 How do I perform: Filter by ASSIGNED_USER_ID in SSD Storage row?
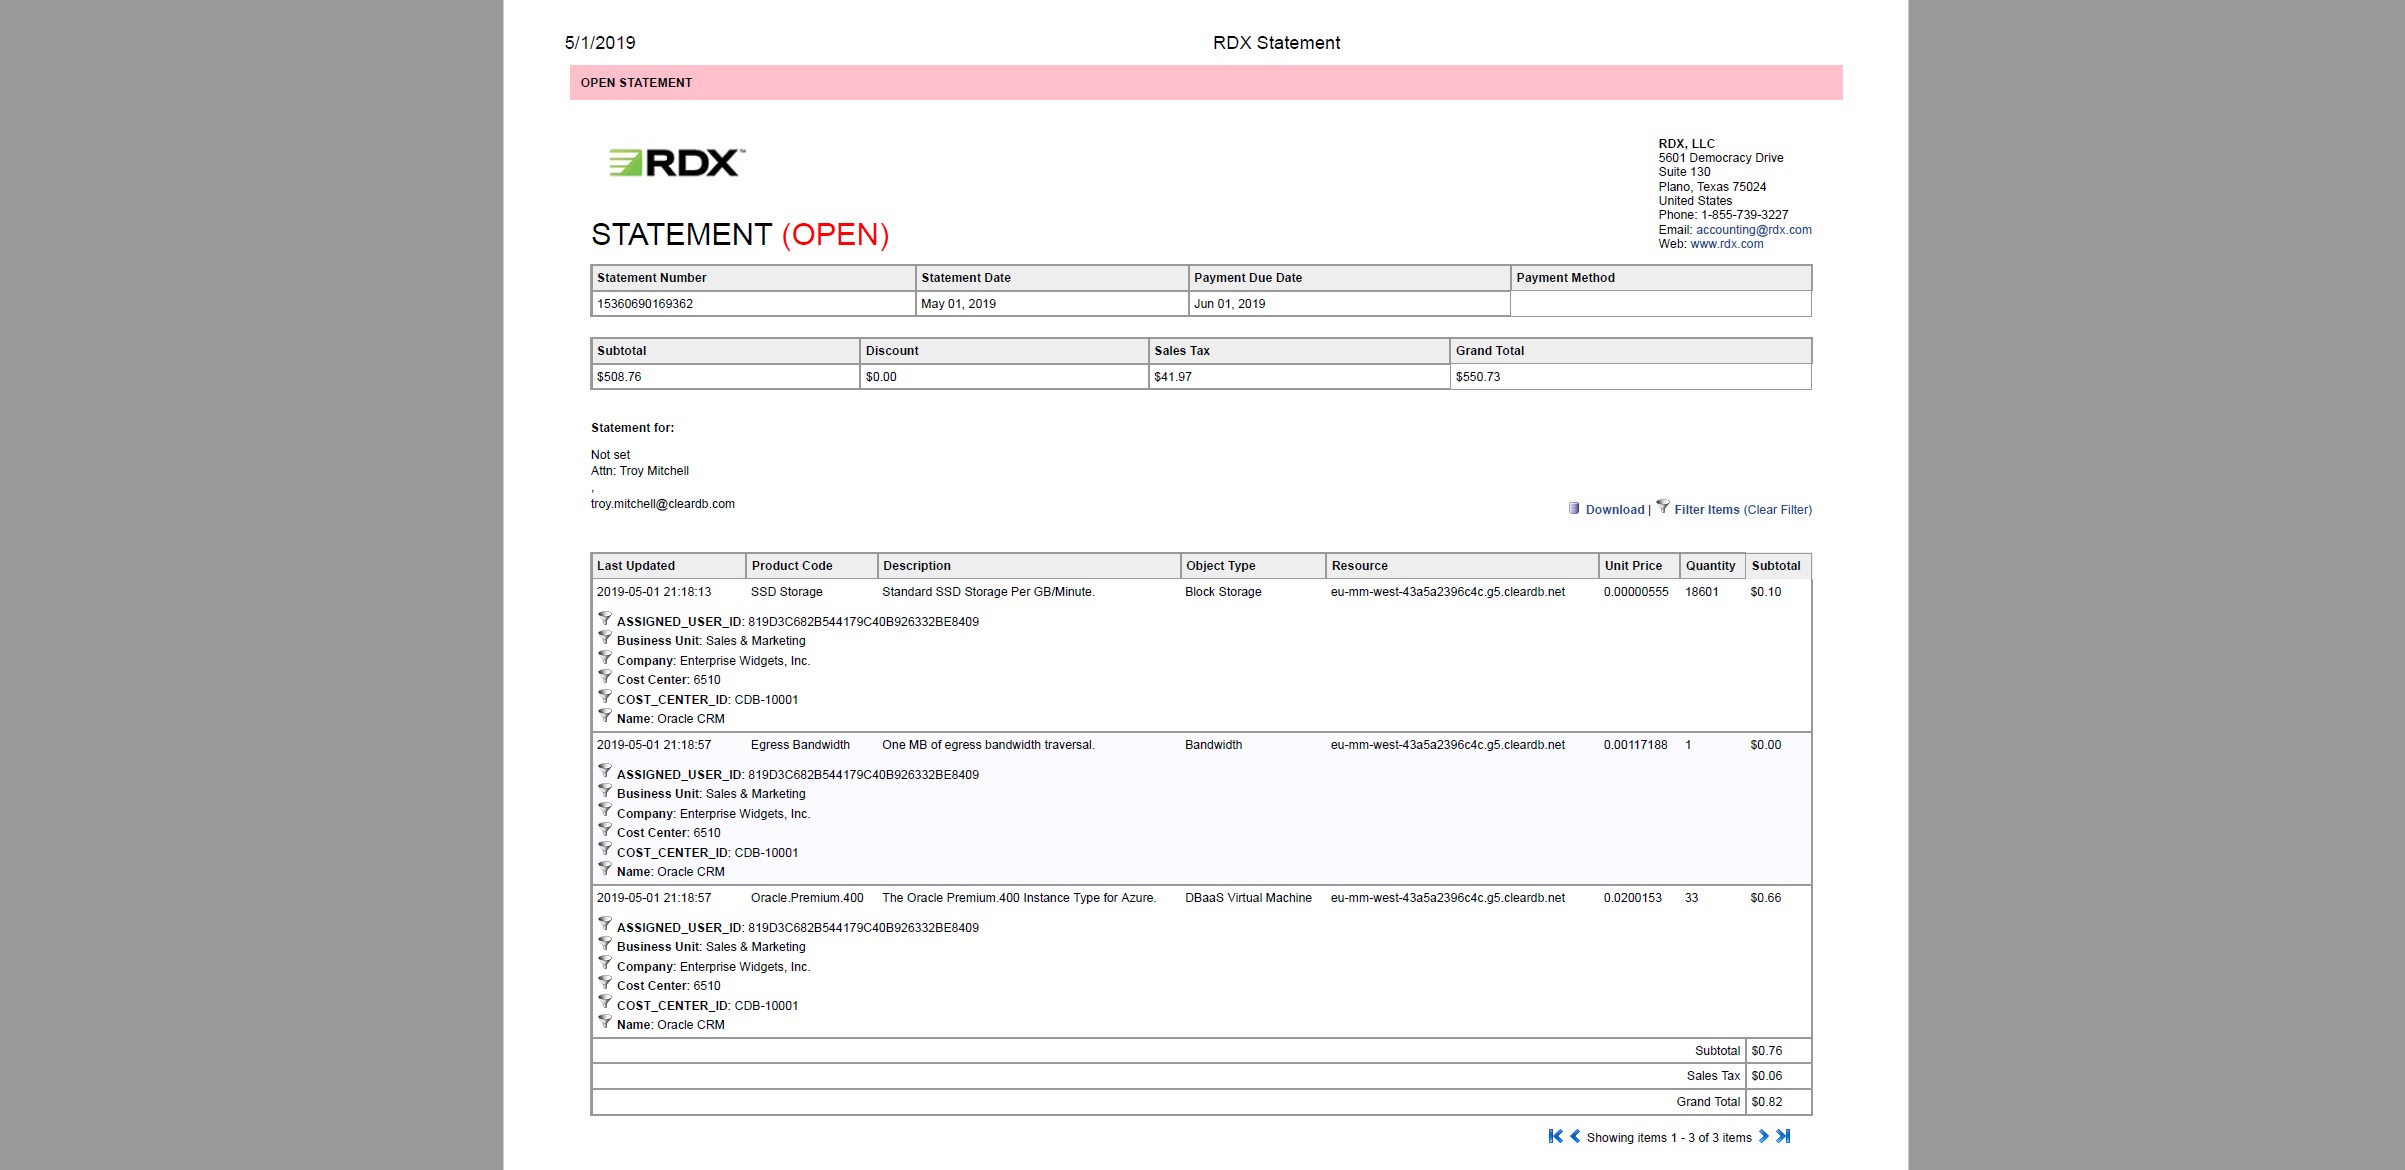point(605,619)
